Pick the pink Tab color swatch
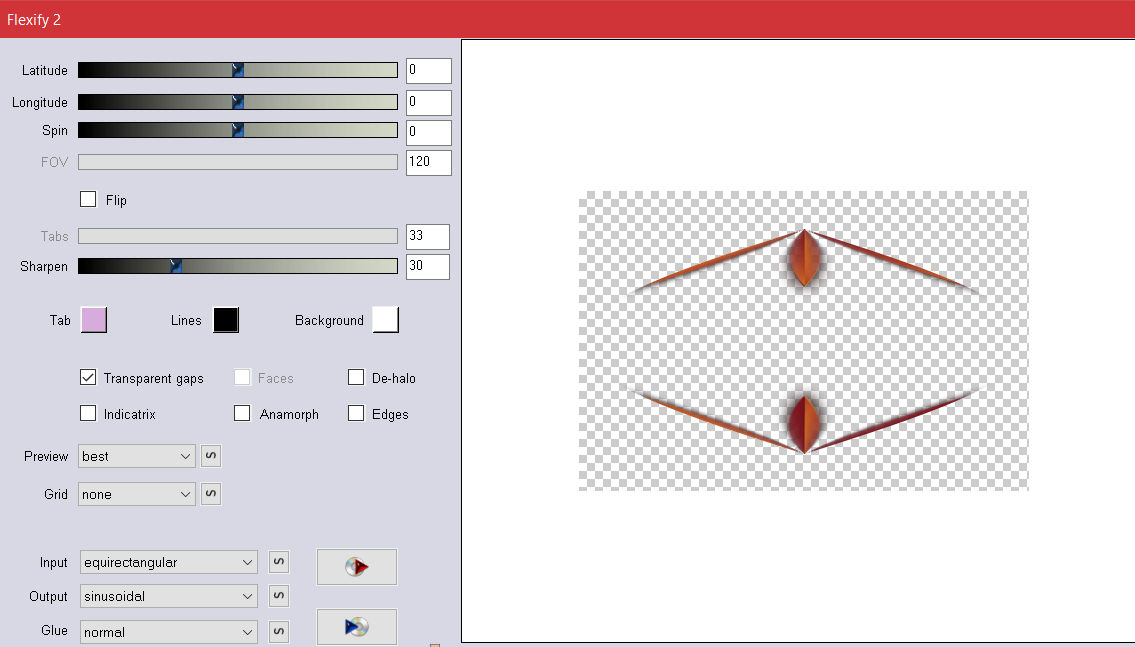 coord(93,320)
